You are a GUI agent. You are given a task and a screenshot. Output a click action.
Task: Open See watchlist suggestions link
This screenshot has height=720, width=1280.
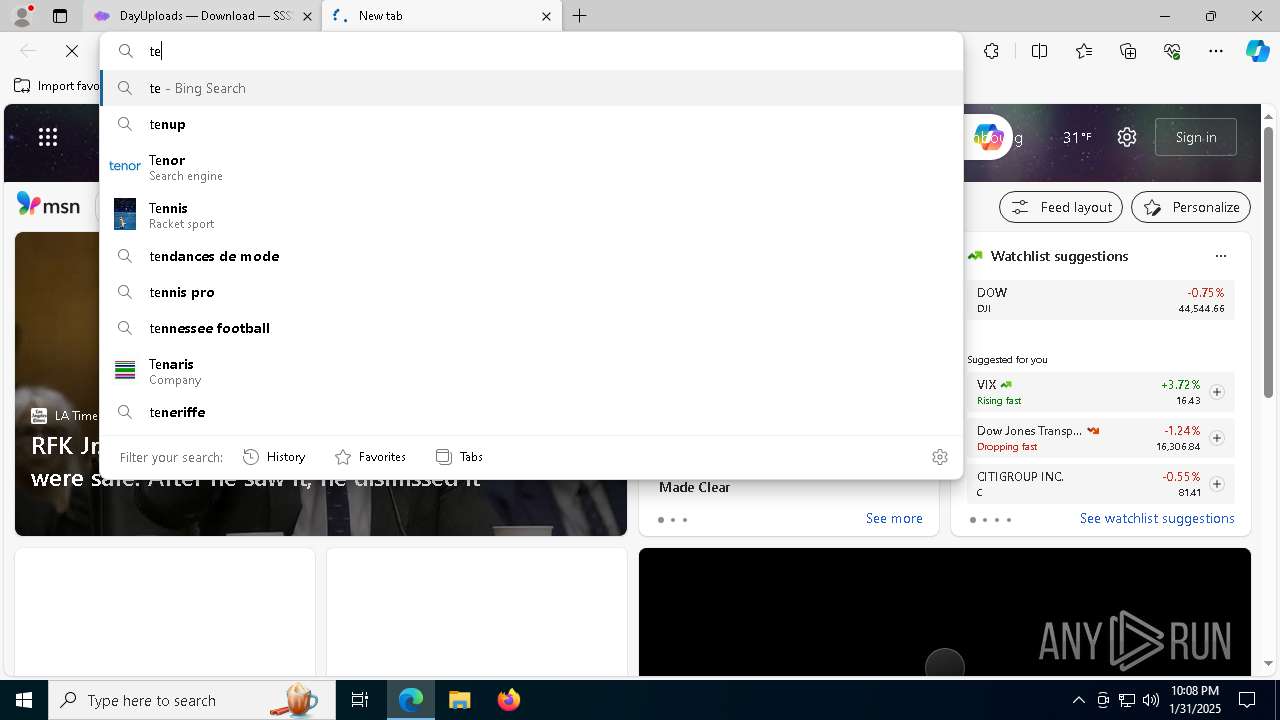click(x=1157, y=518)
